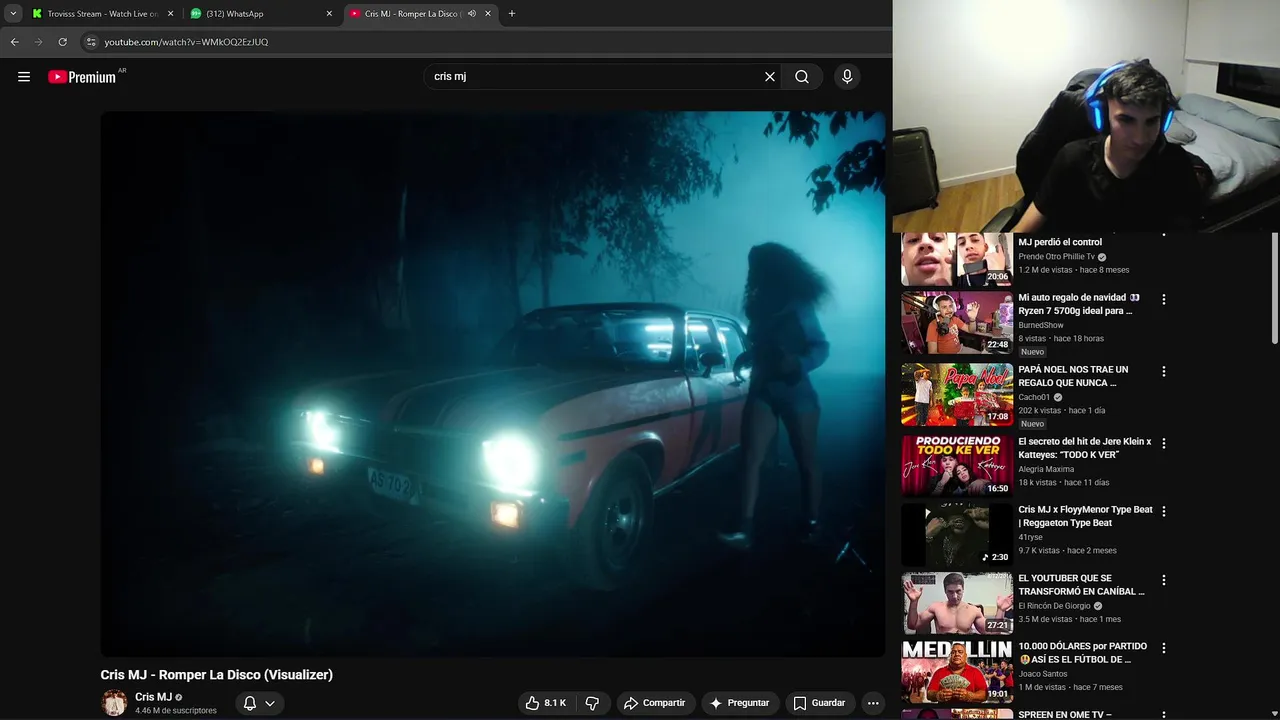Toggle the notification bell for Cris MJ

click(250, 703)
